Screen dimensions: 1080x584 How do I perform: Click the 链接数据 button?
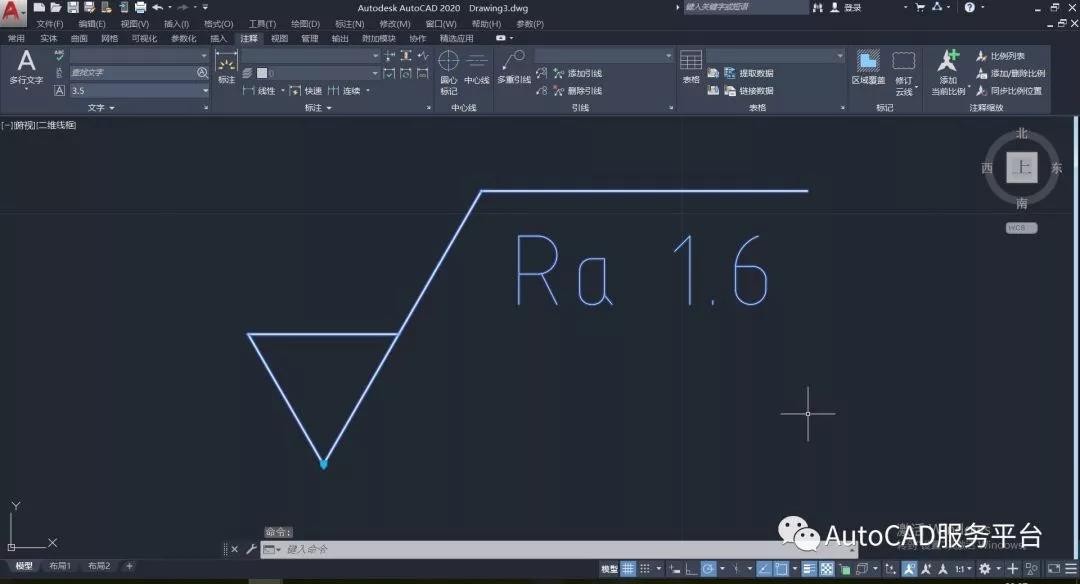[749, 90]
